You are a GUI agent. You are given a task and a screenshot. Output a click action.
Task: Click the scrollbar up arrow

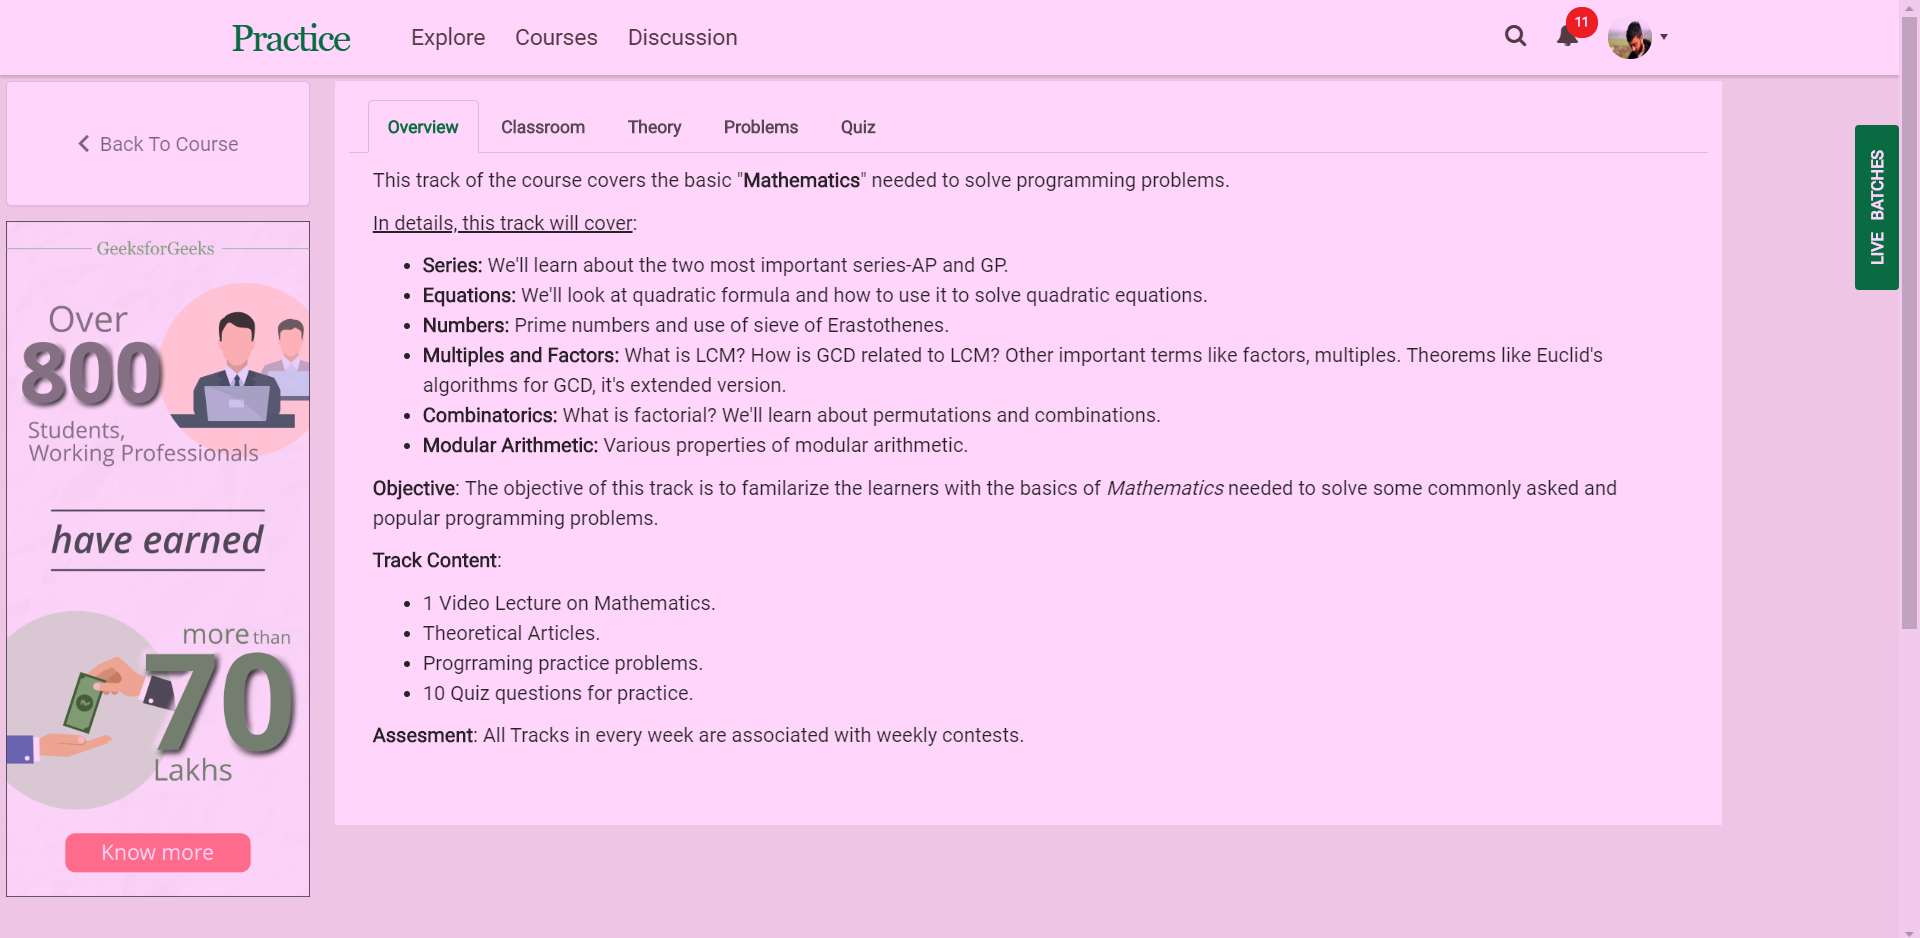click(1910, 8)
